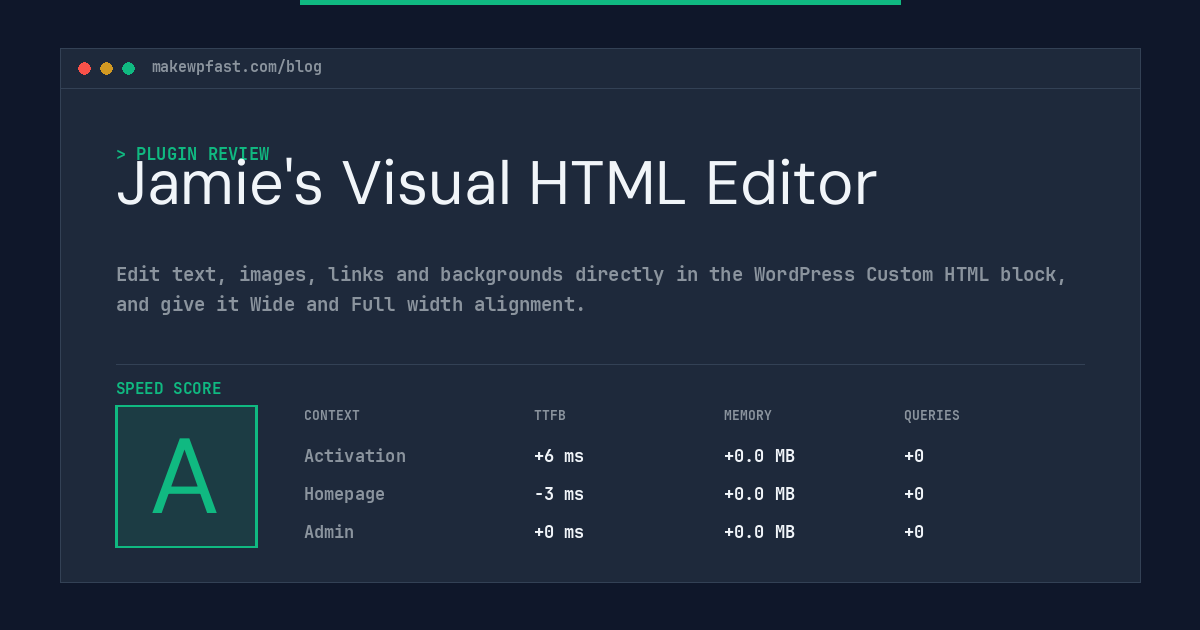This screenshot has width=1200, height=630.
Task: Click the QUERIES column header
Action: (x=932, y=415)
